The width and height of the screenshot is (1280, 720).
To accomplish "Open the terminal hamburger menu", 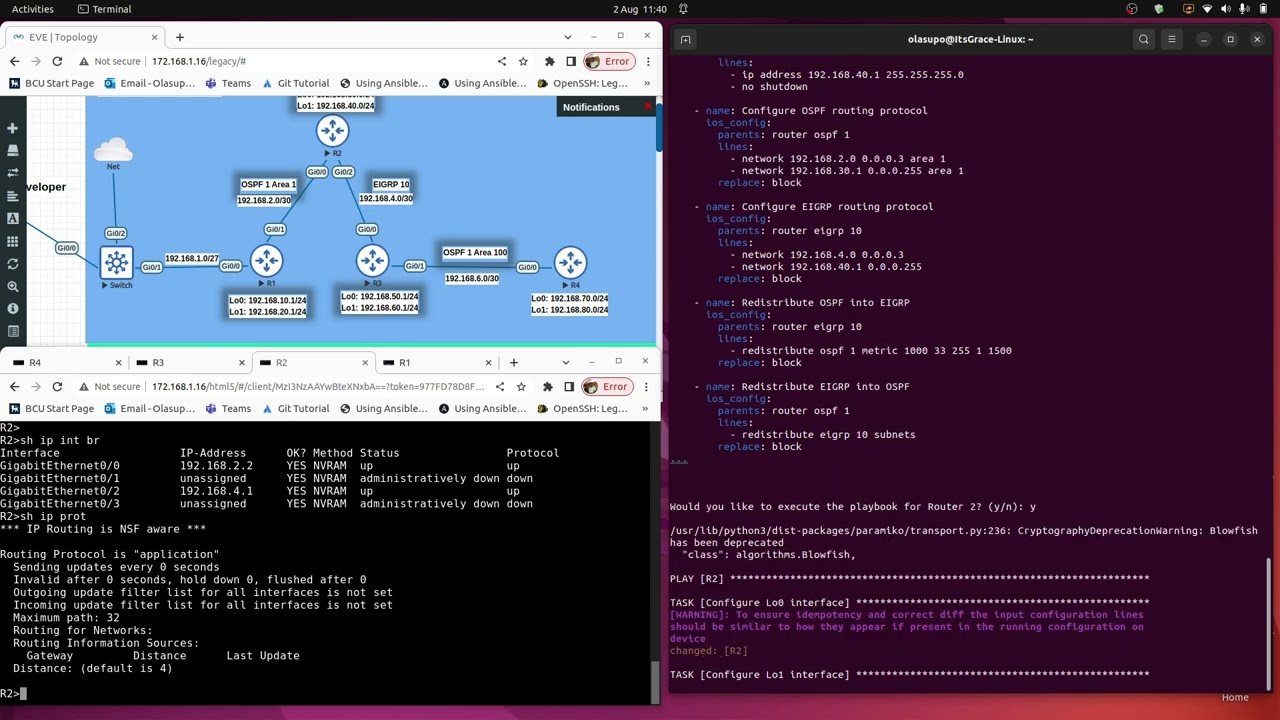I will click(x=1171, y=39).
